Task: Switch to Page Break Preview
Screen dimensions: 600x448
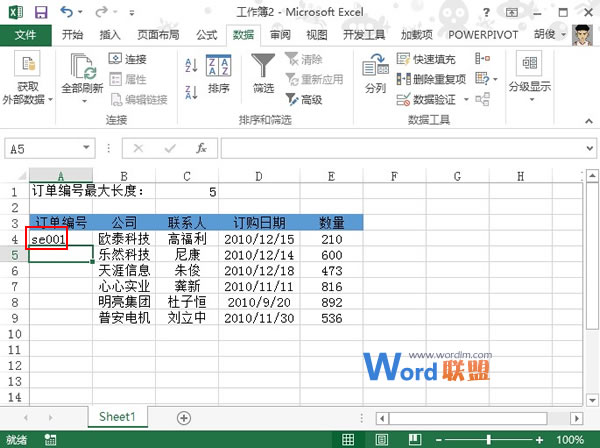Action: tap(415, 440)
